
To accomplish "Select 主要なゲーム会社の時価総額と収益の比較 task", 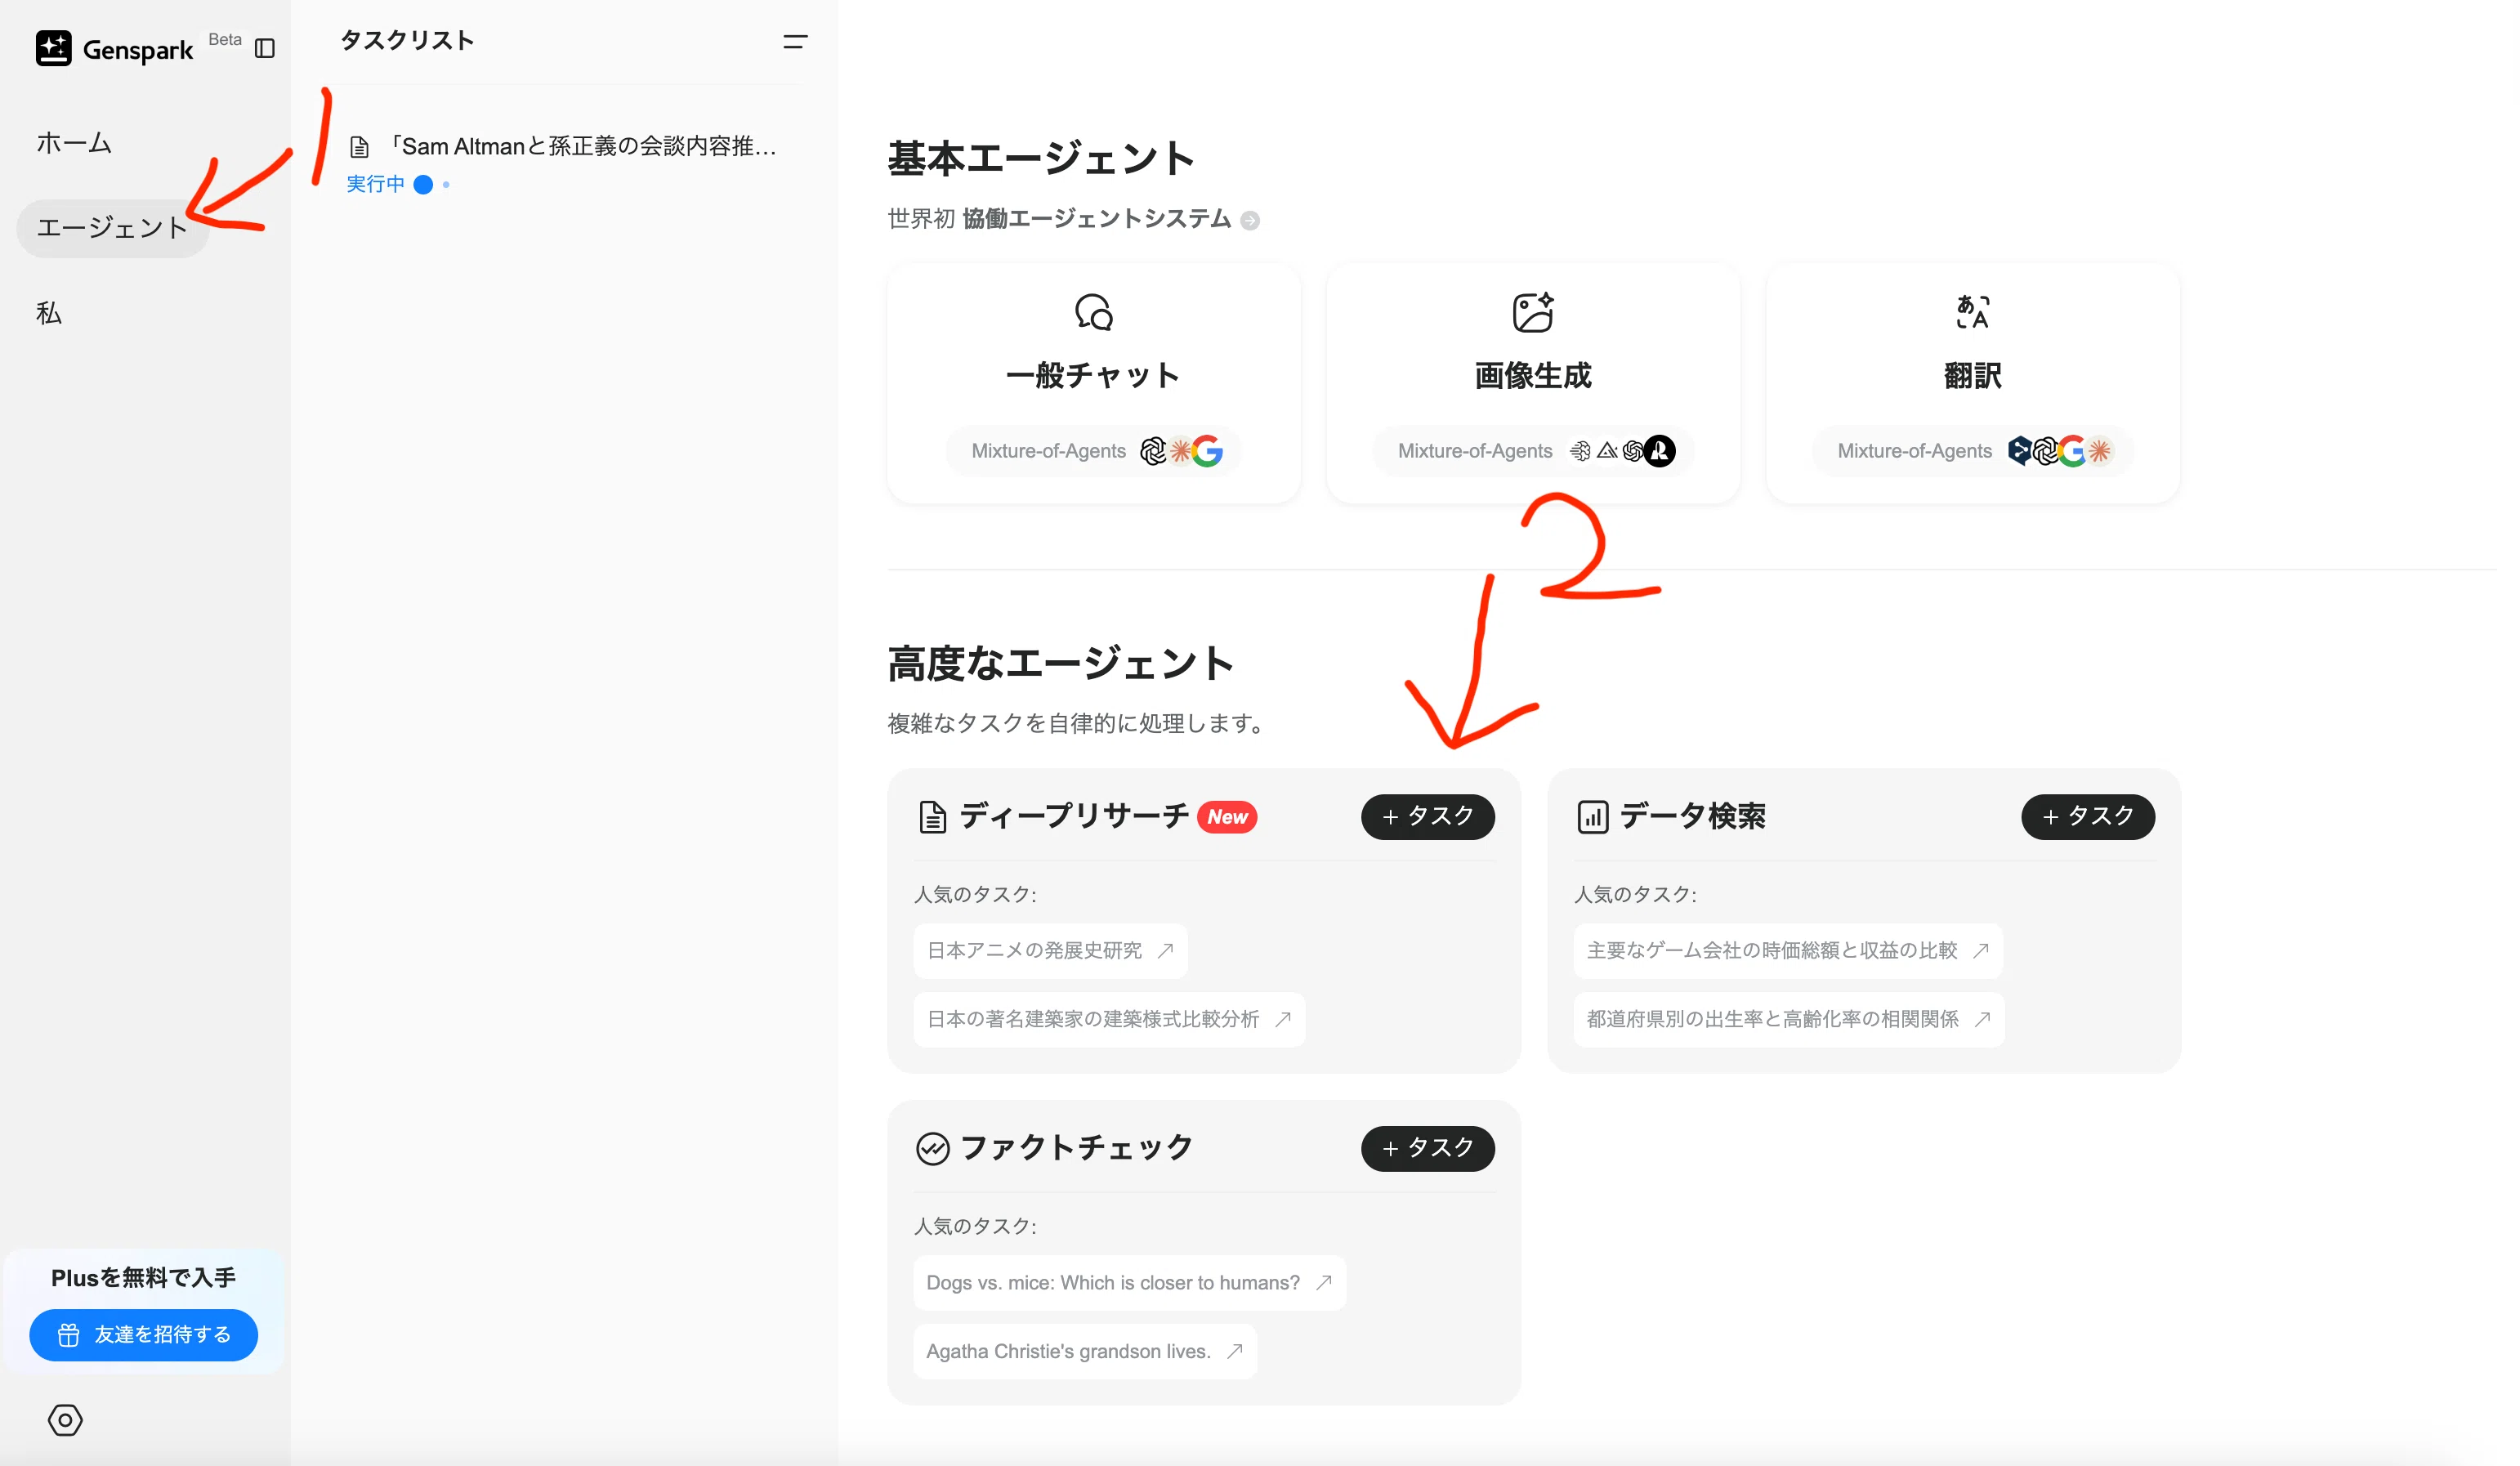I will click(x=1788, y=950).
